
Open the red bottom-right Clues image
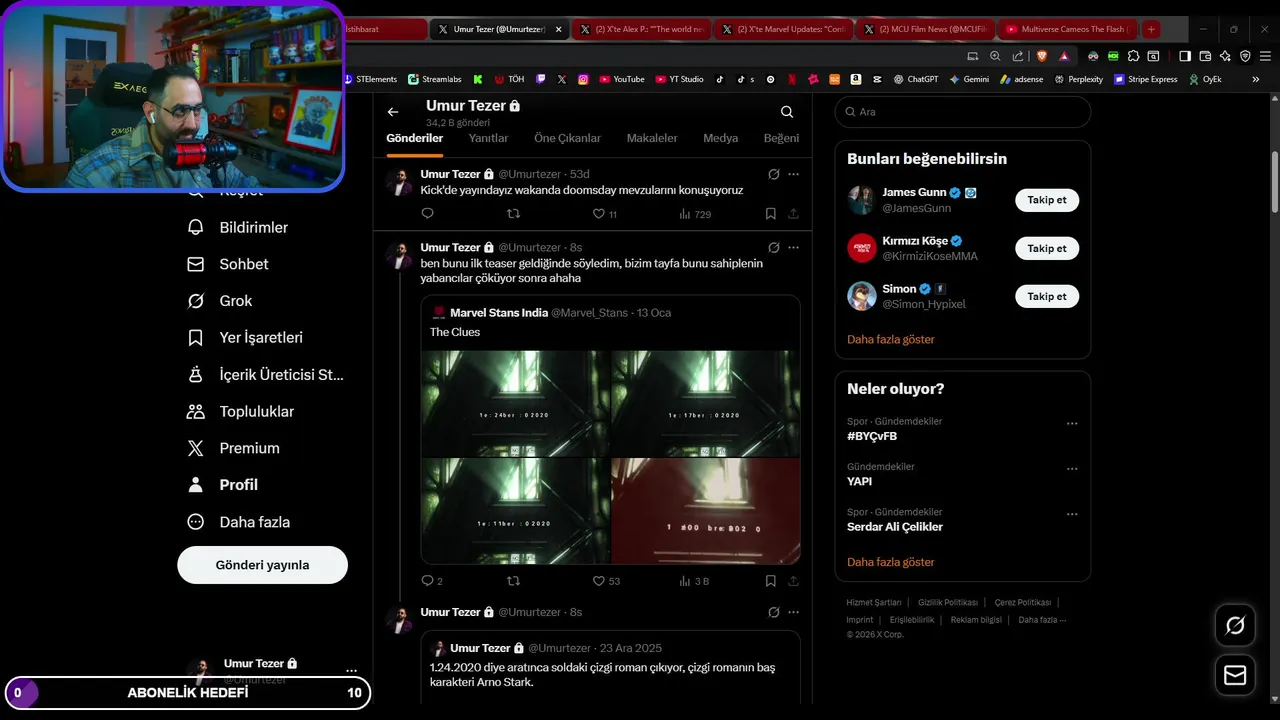[x=706, y=511]
